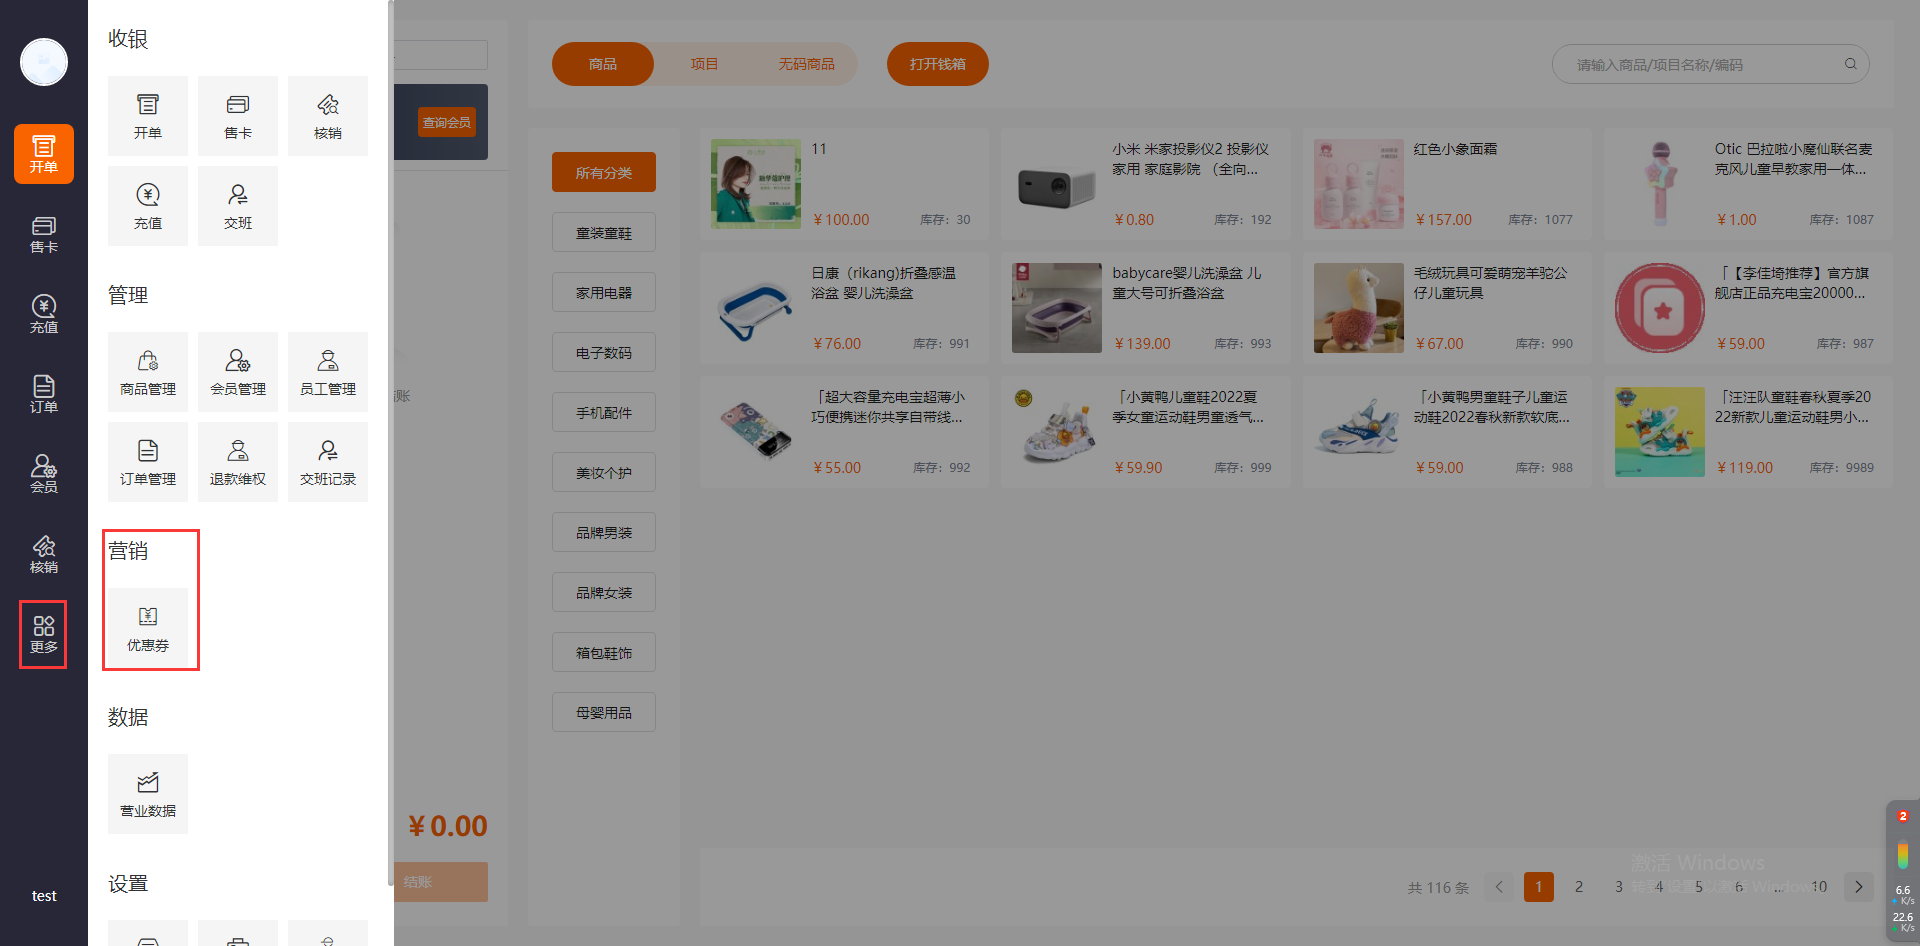Screen dimensions: 1920x946
Task: Select the 小黄鸭儿童鞋2022夏季 product
Action: tap(1146, 432)
